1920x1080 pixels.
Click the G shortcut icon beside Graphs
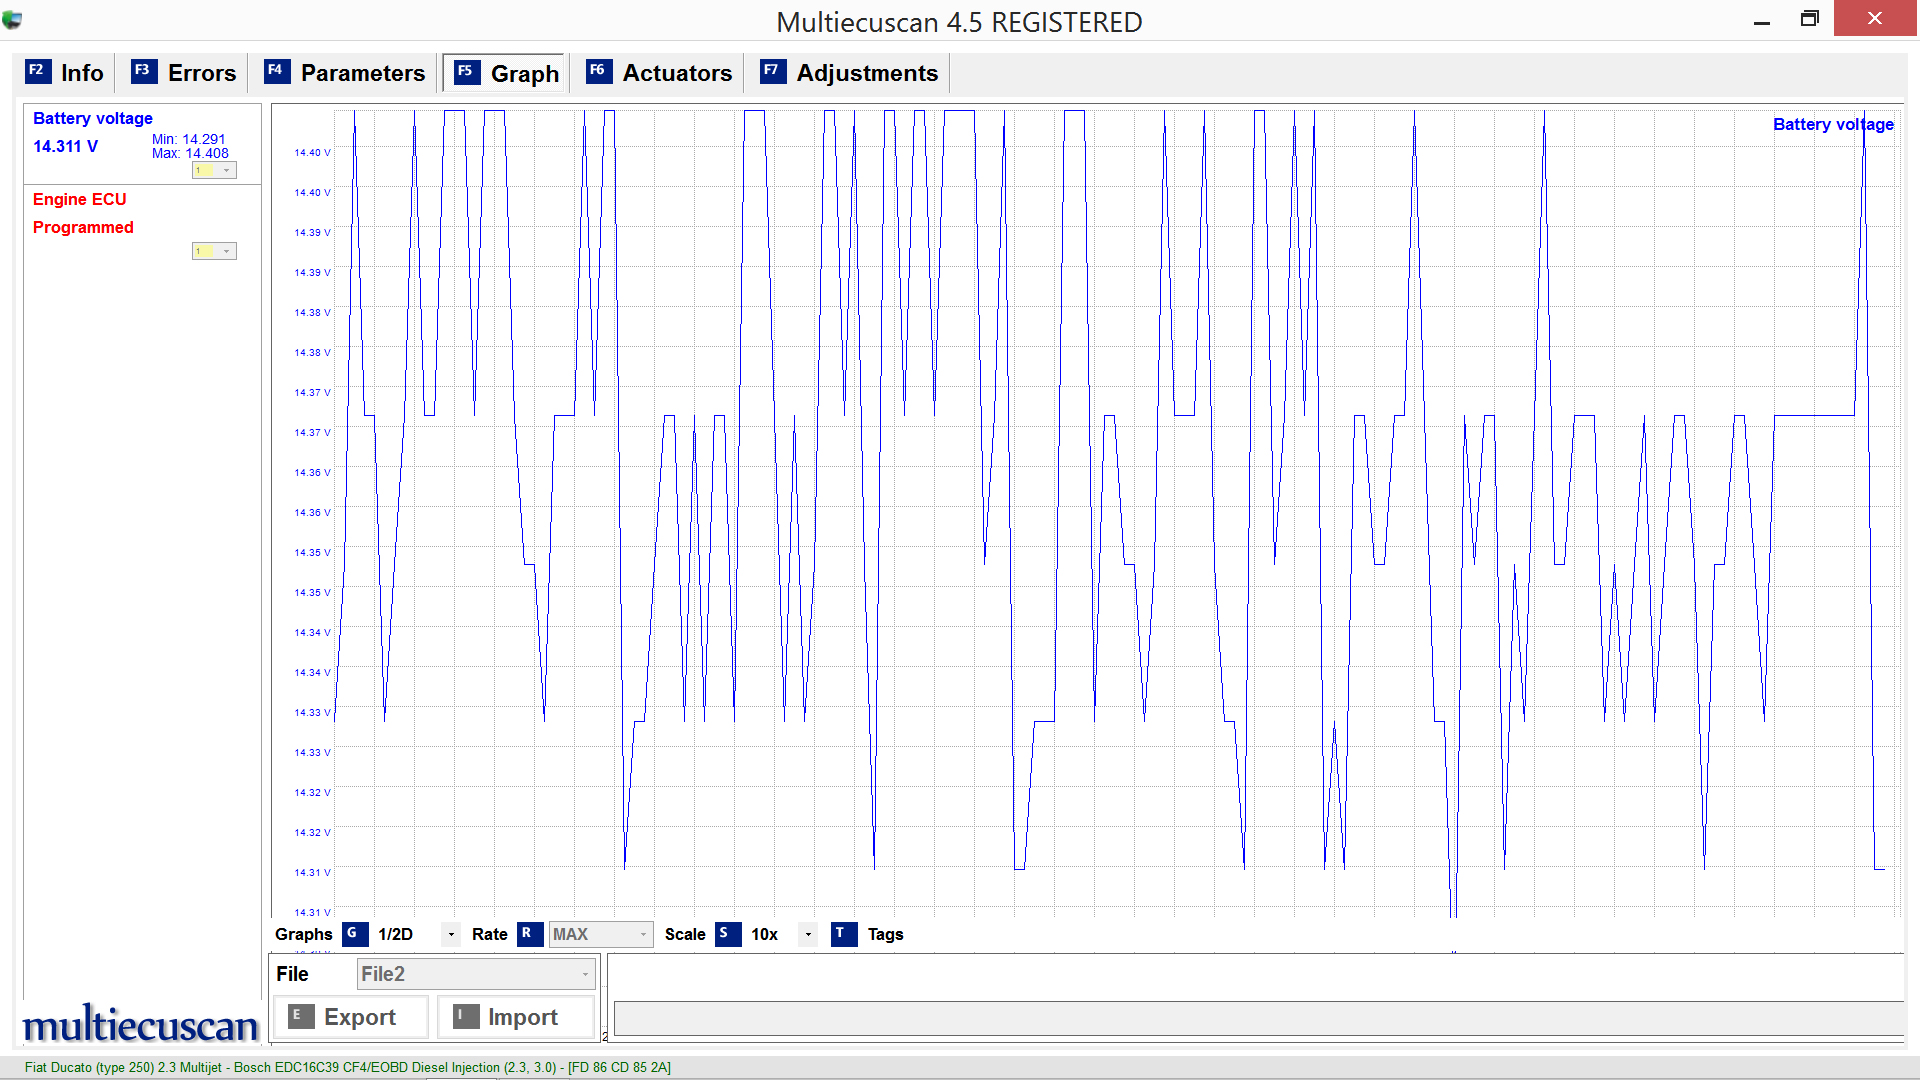[354, 934]
